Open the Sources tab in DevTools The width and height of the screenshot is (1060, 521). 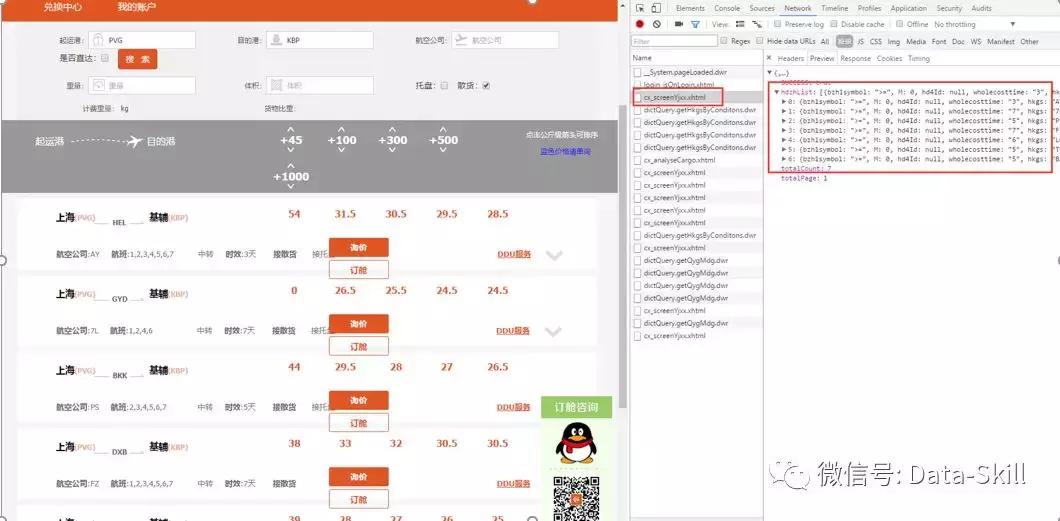(x=762, y=8)
